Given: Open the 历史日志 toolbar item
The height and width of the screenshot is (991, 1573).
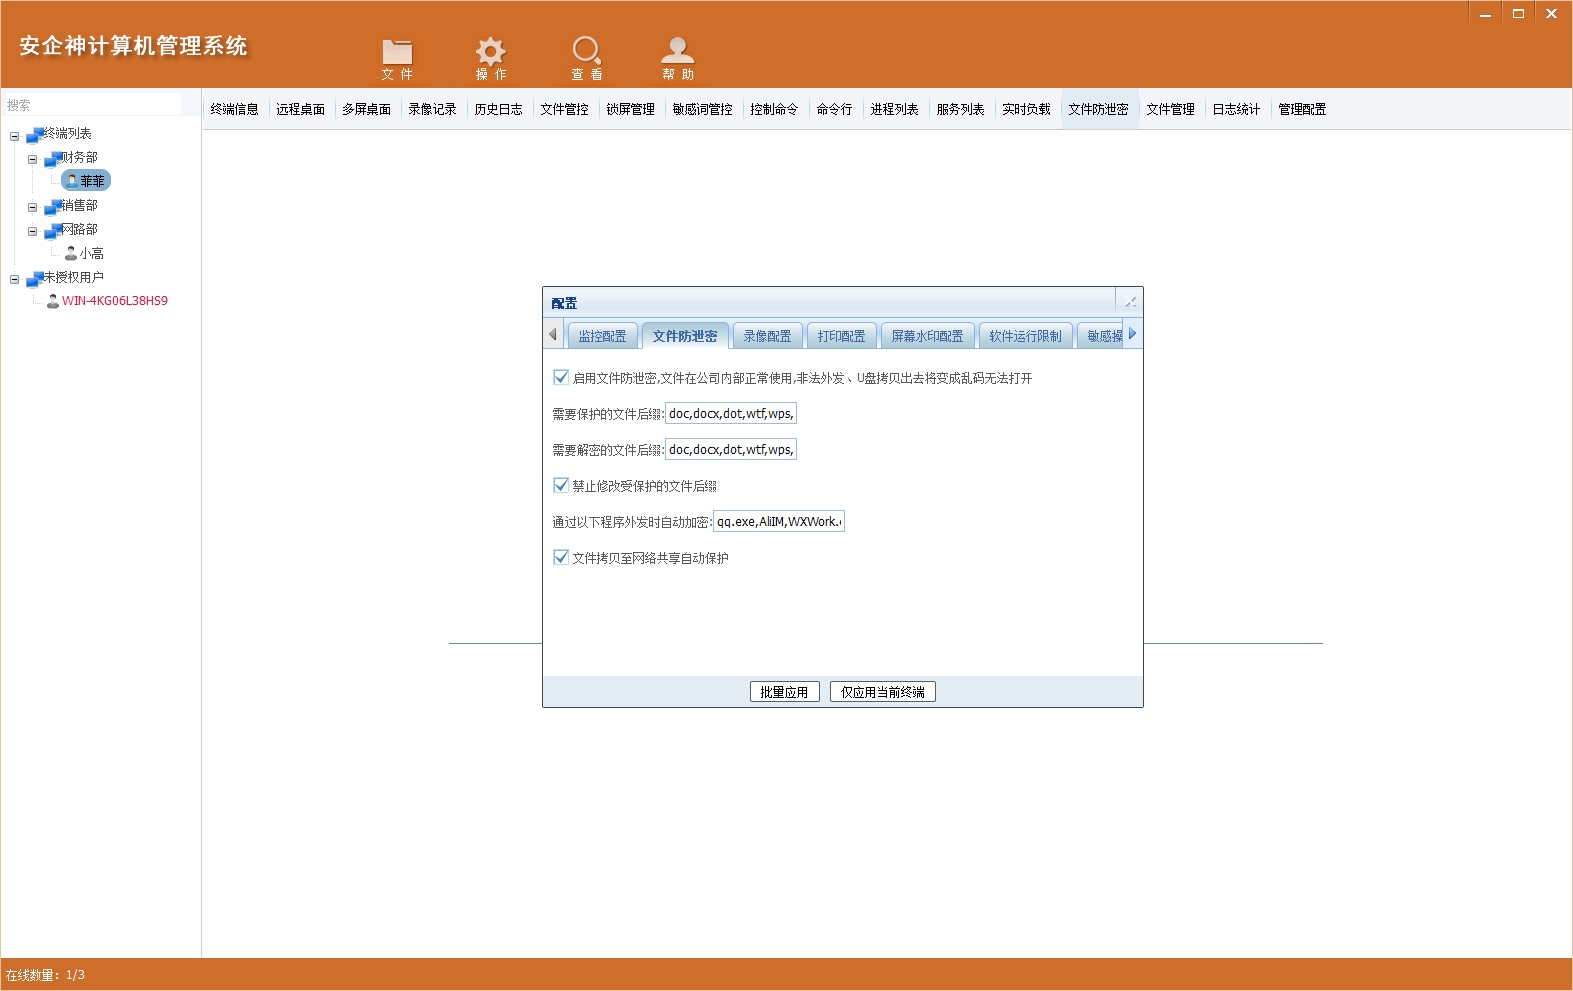Looking at the screenshot, I should tap(499, 109).
